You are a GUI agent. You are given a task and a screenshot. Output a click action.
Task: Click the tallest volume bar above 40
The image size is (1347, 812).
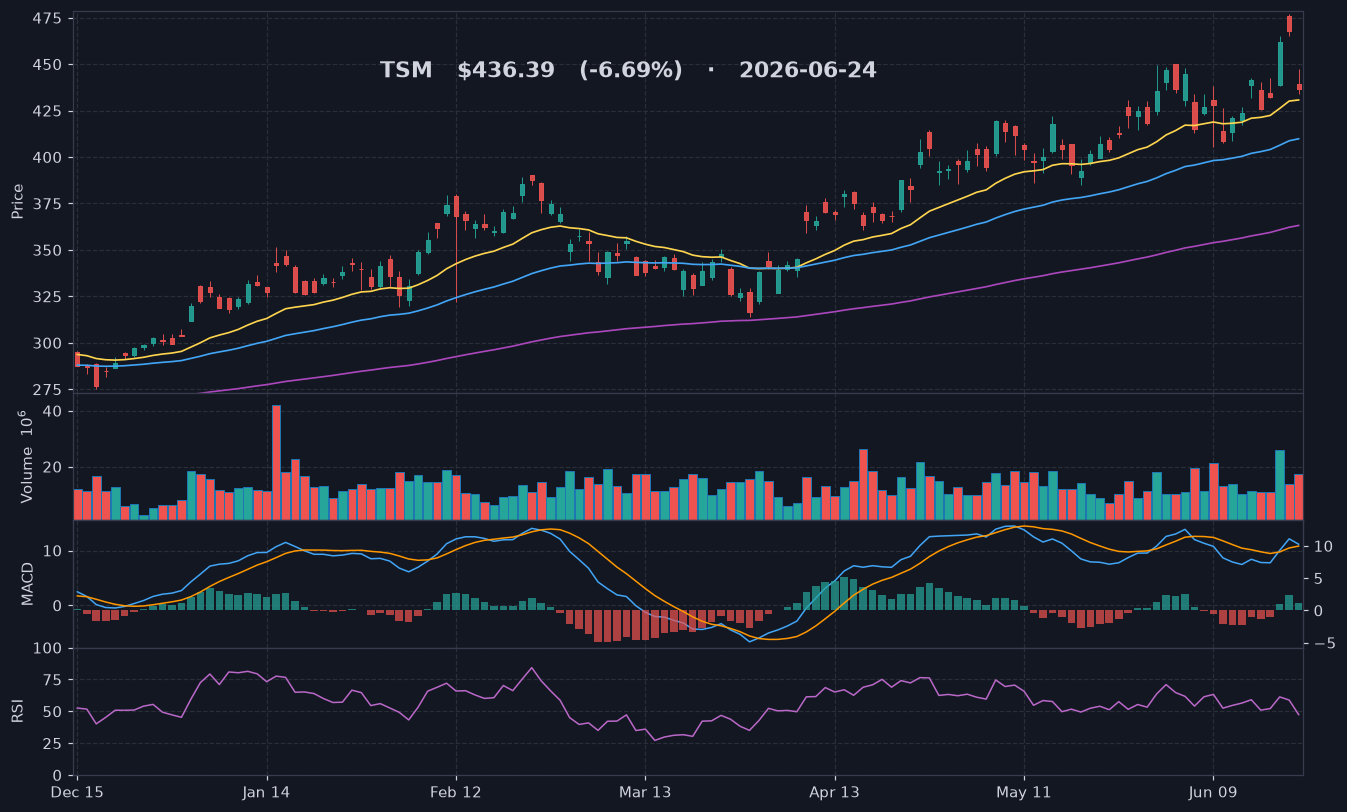(276, 462)
